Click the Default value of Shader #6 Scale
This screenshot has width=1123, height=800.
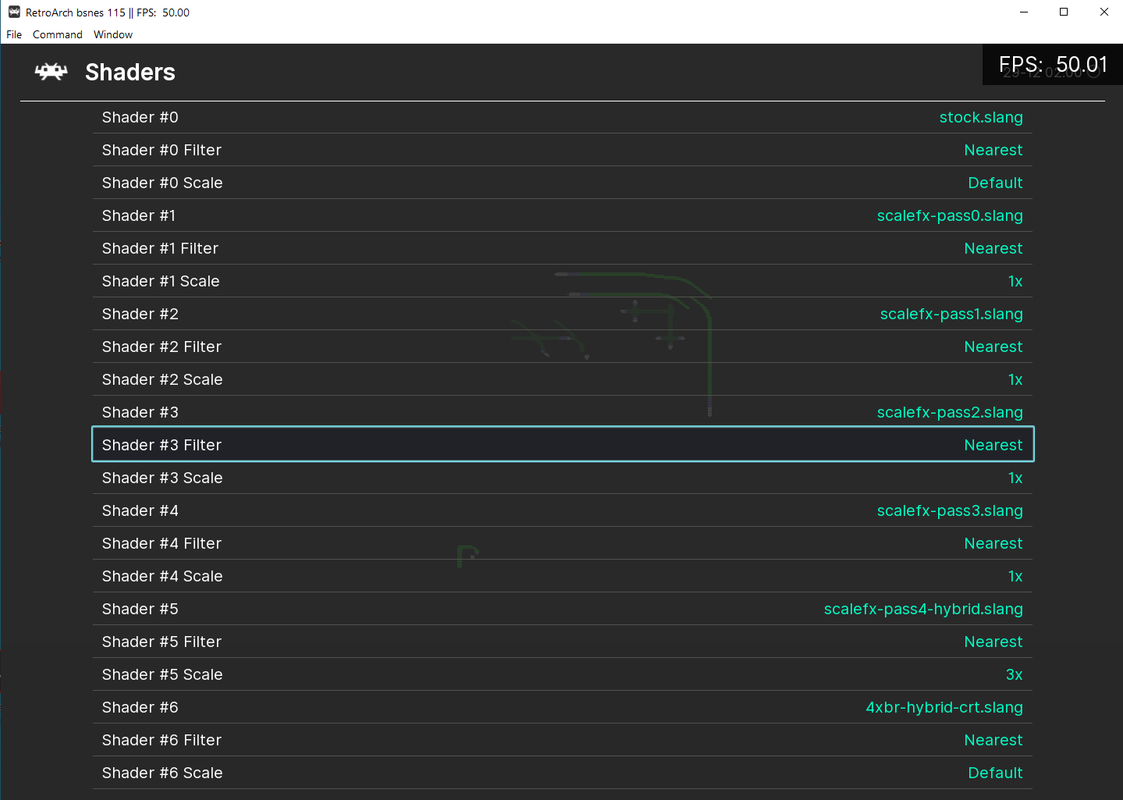click(995, 773)
